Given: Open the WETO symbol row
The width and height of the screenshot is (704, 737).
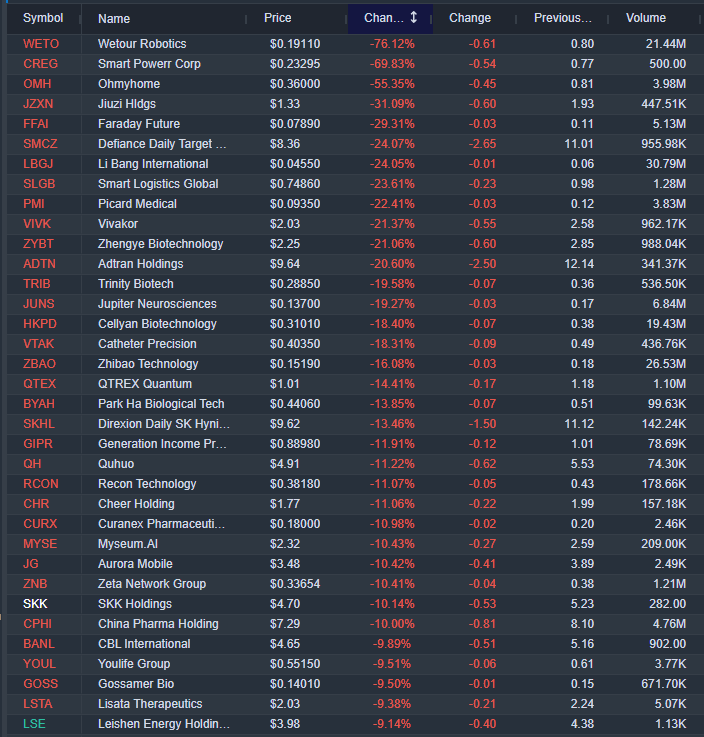Looking at the screenshot, I should click(x=41, y=44).
